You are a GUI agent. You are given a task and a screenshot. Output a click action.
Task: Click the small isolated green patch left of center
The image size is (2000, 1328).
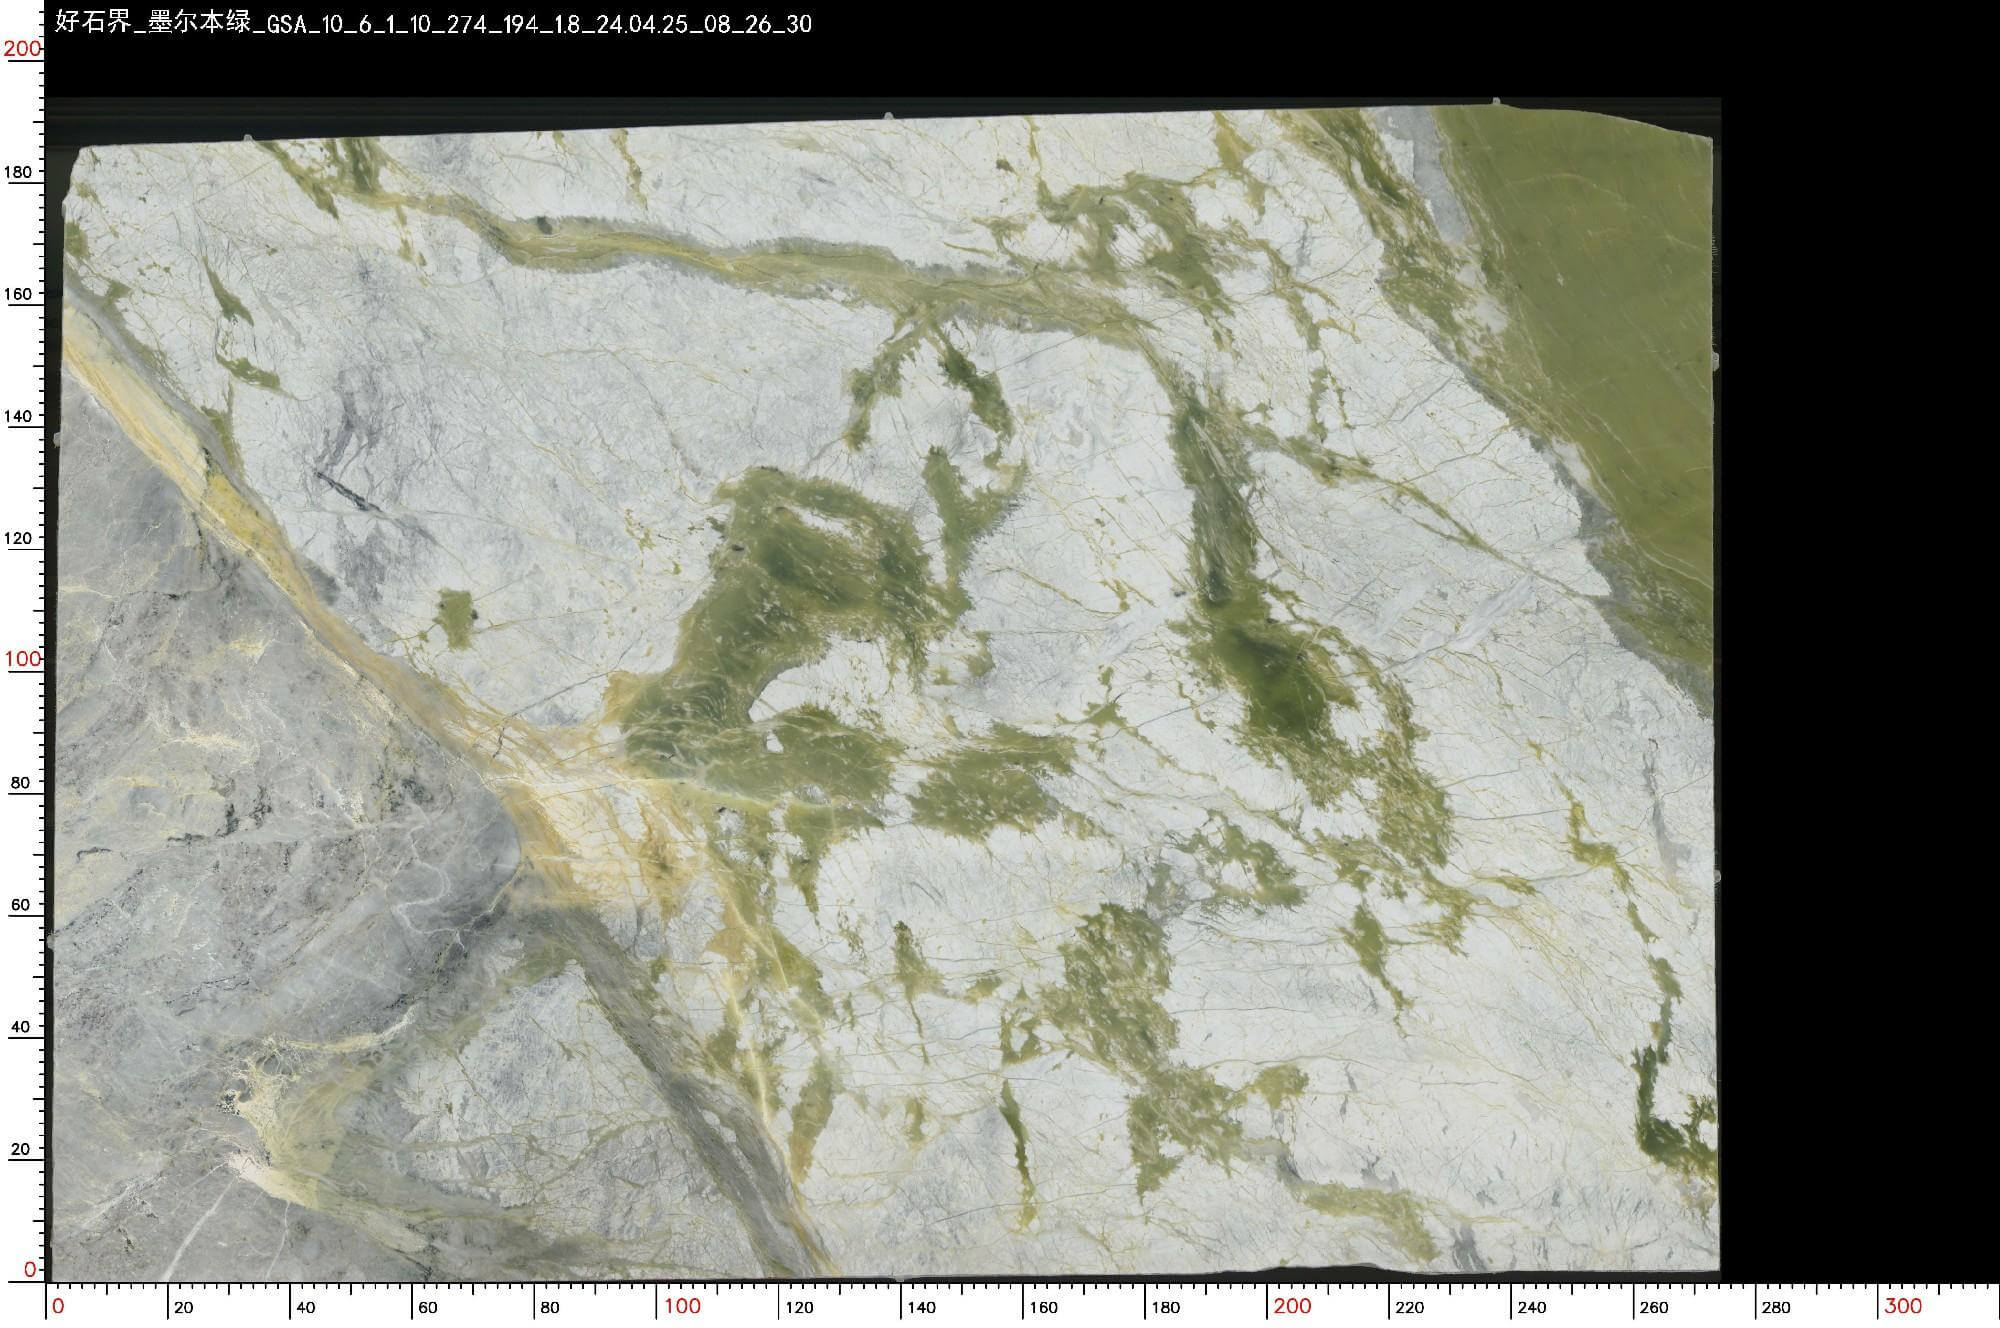(456, 616)
